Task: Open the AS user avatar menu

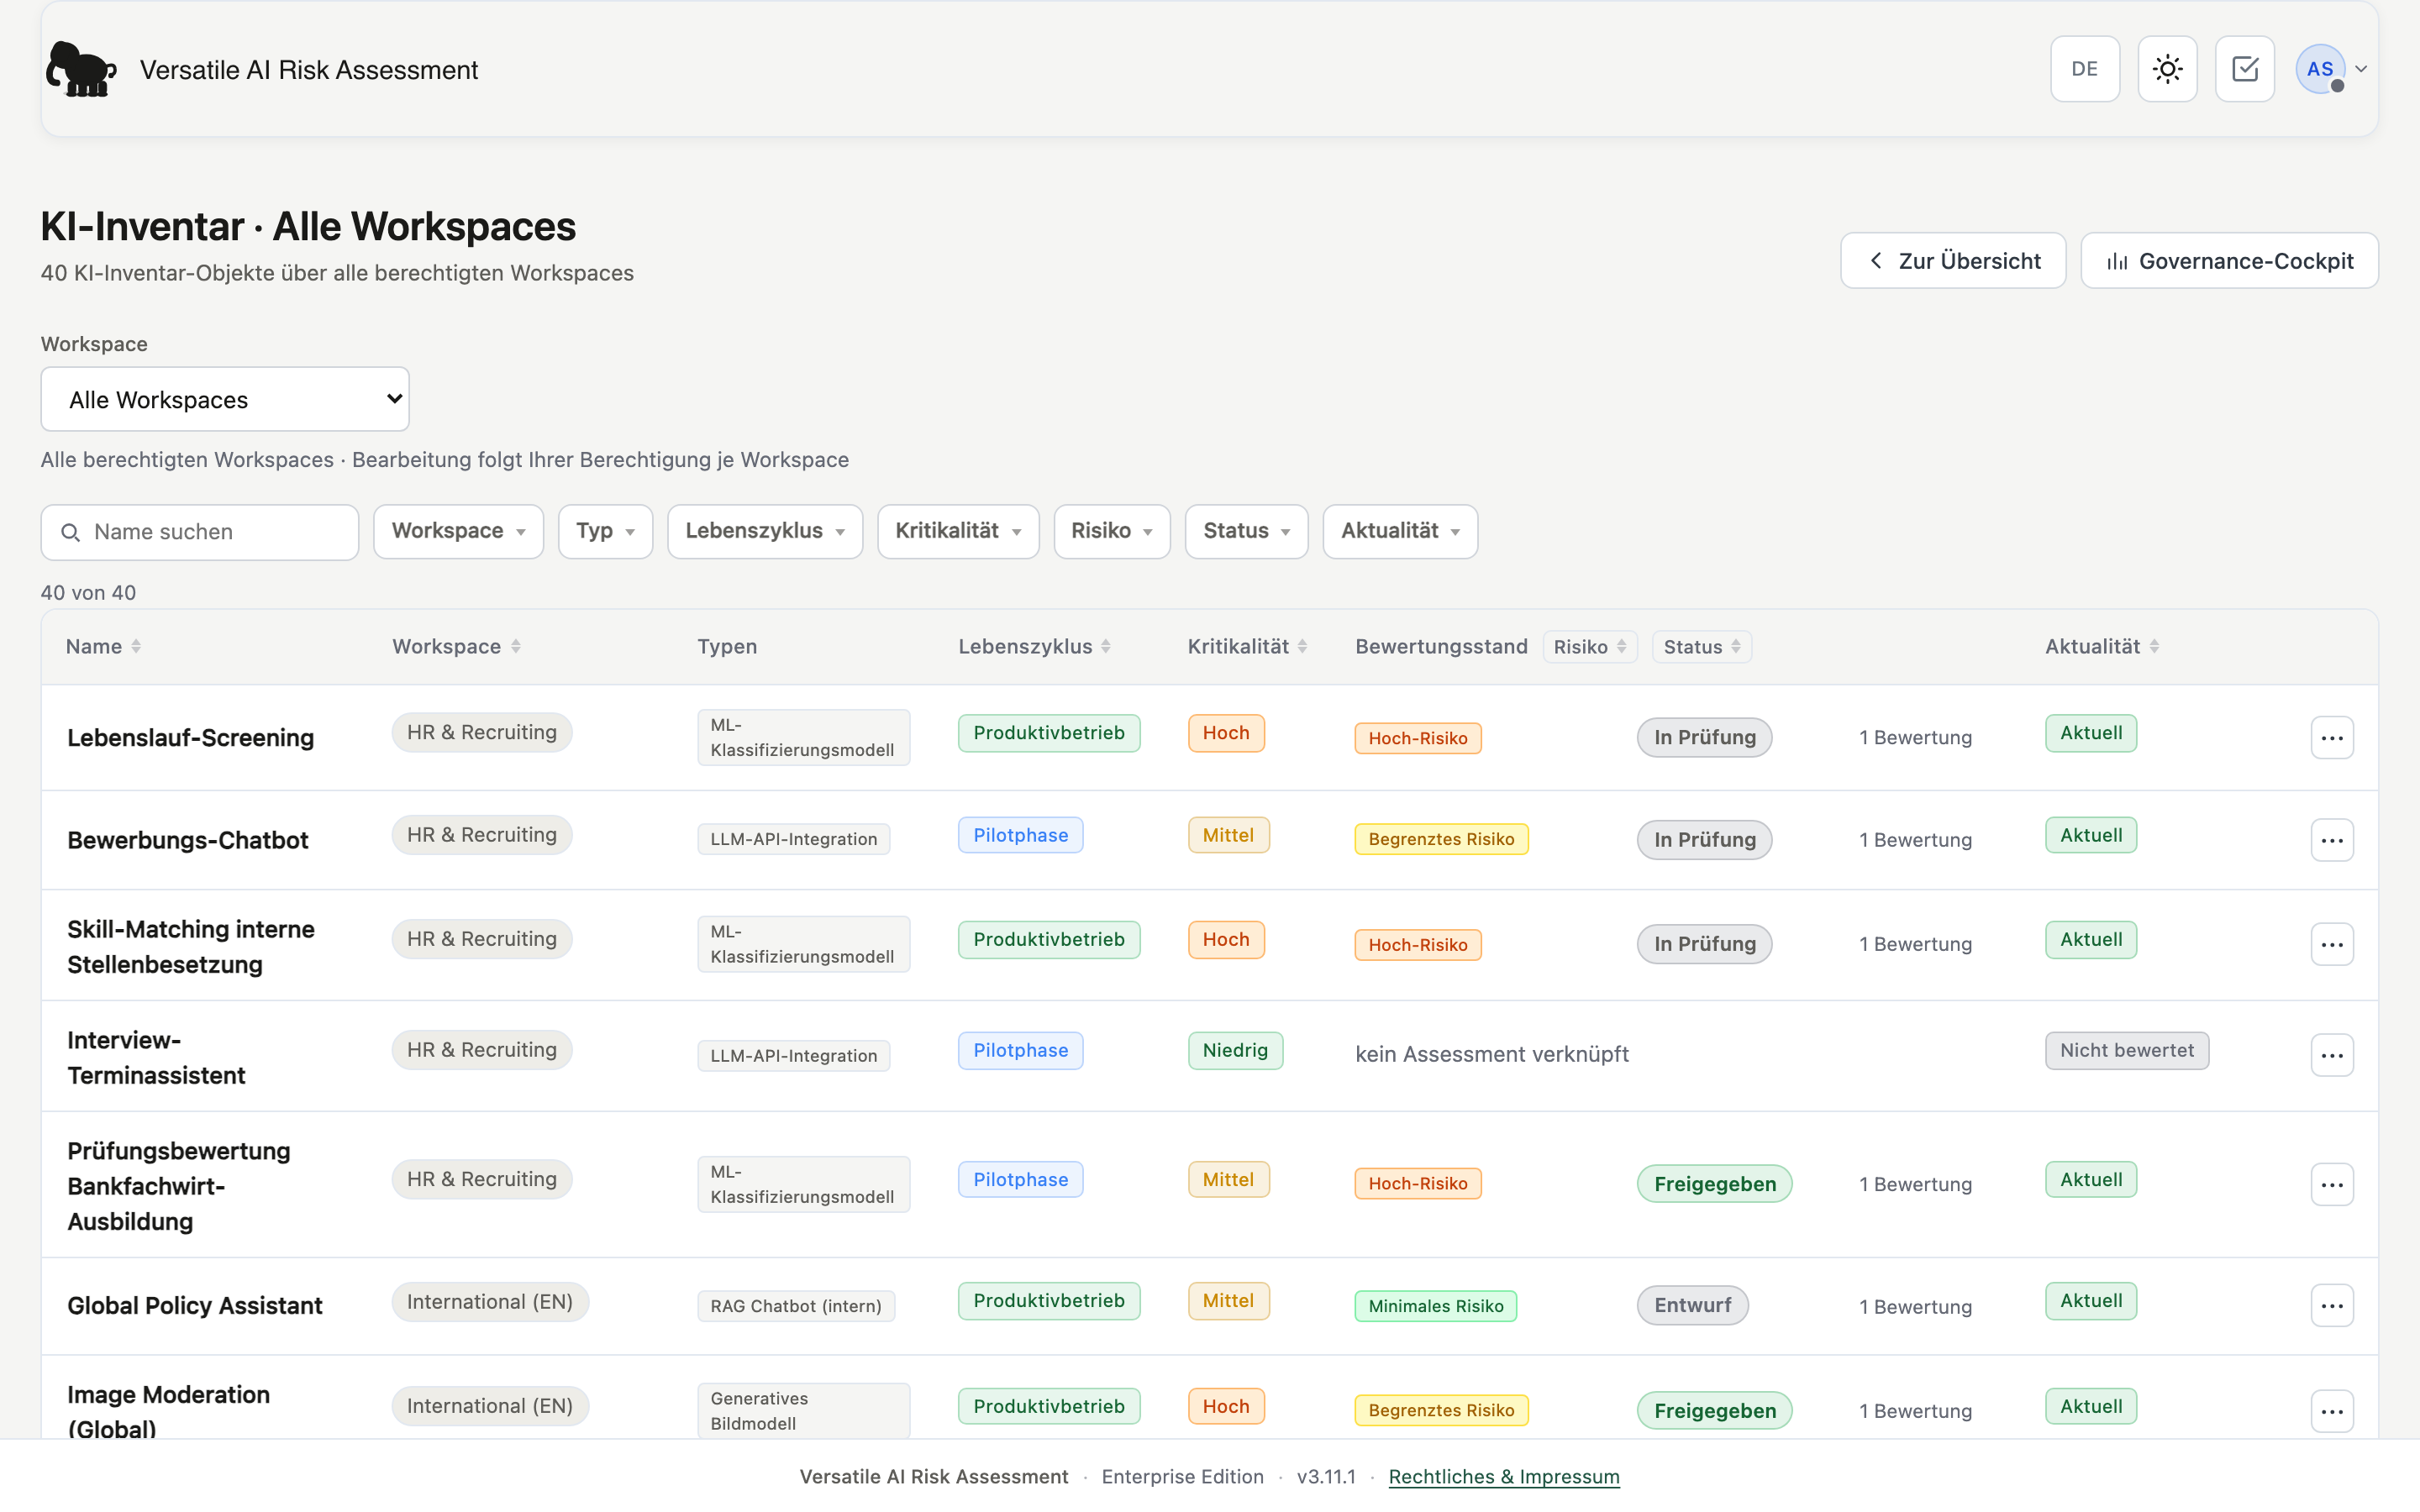Action: tap(2320, 69)
